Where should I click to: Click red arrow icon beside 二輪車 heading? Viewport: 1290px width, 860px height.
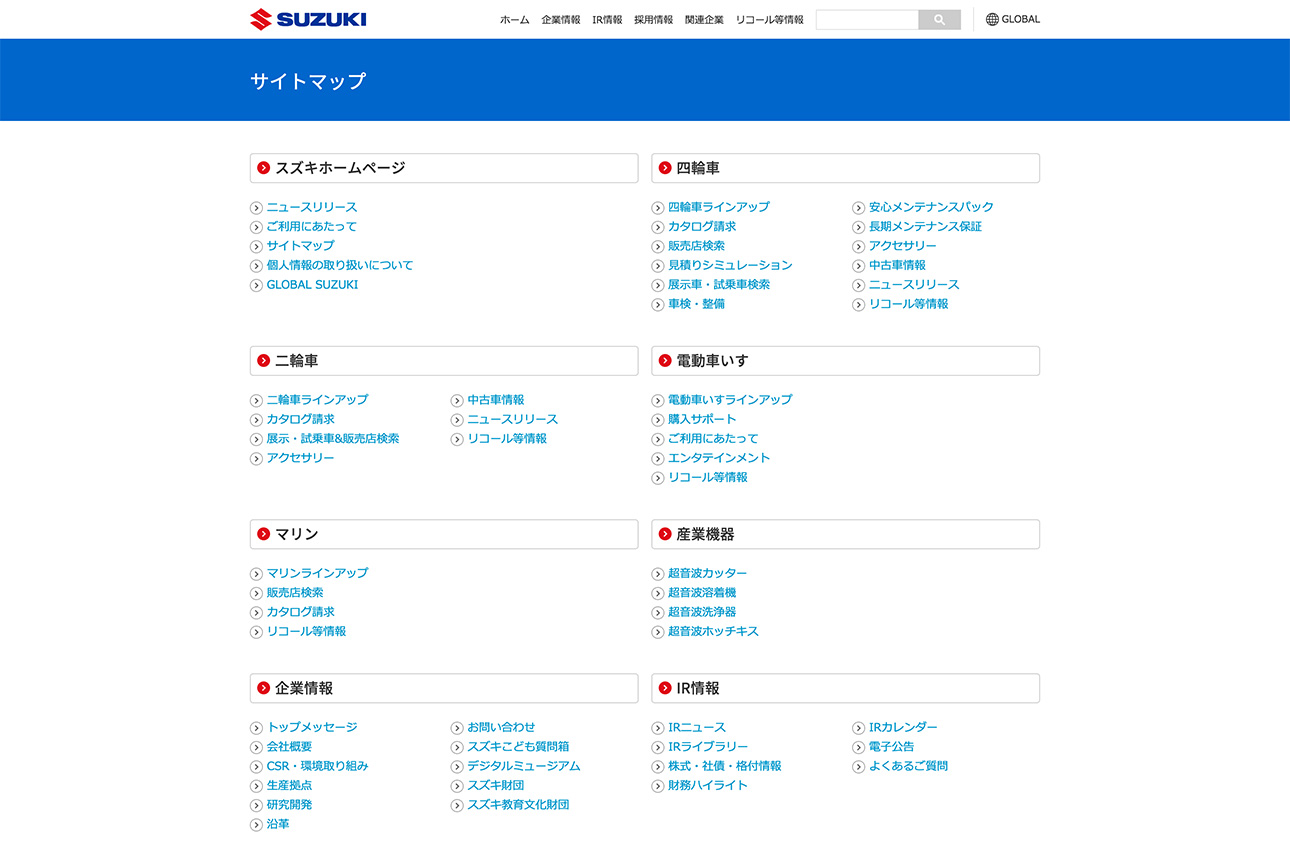[x=264, y=361]
